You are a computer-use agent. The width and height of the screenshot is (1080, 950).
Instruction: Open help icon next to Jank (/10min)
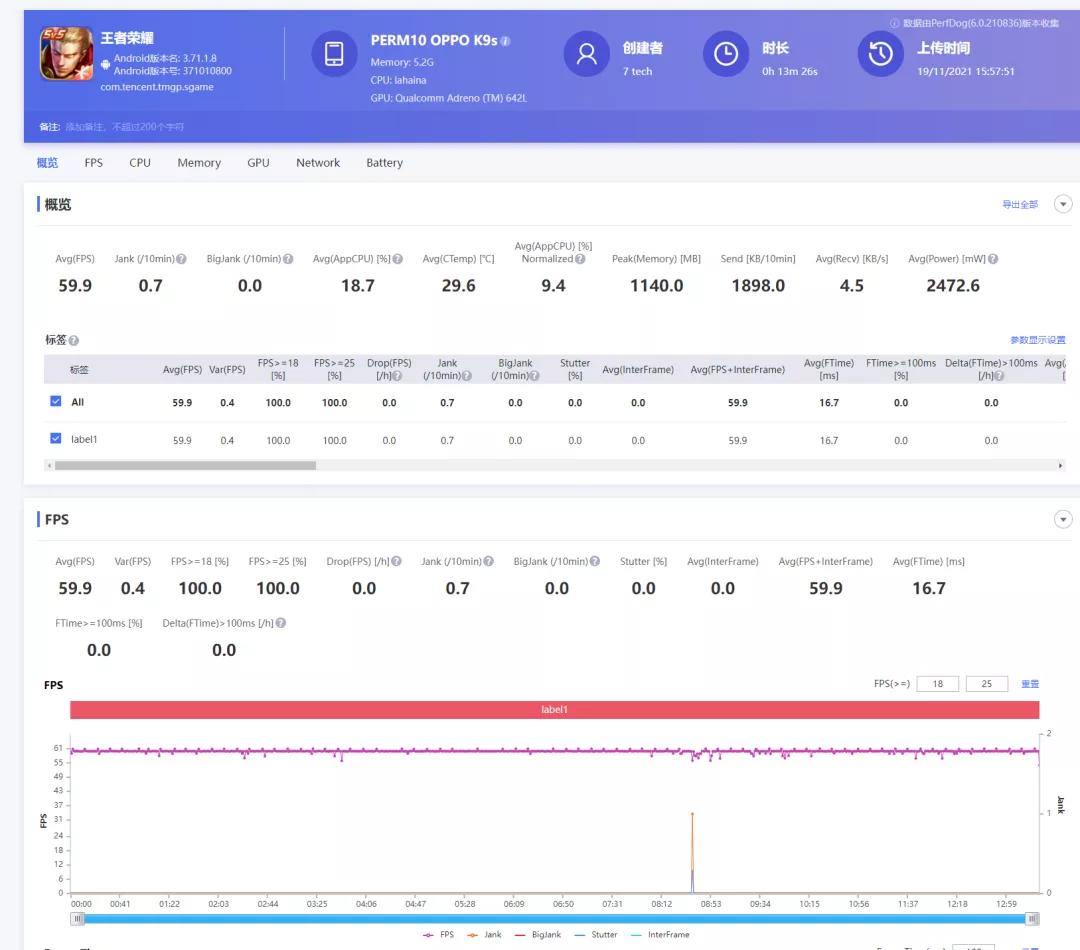tap(182, 259)
